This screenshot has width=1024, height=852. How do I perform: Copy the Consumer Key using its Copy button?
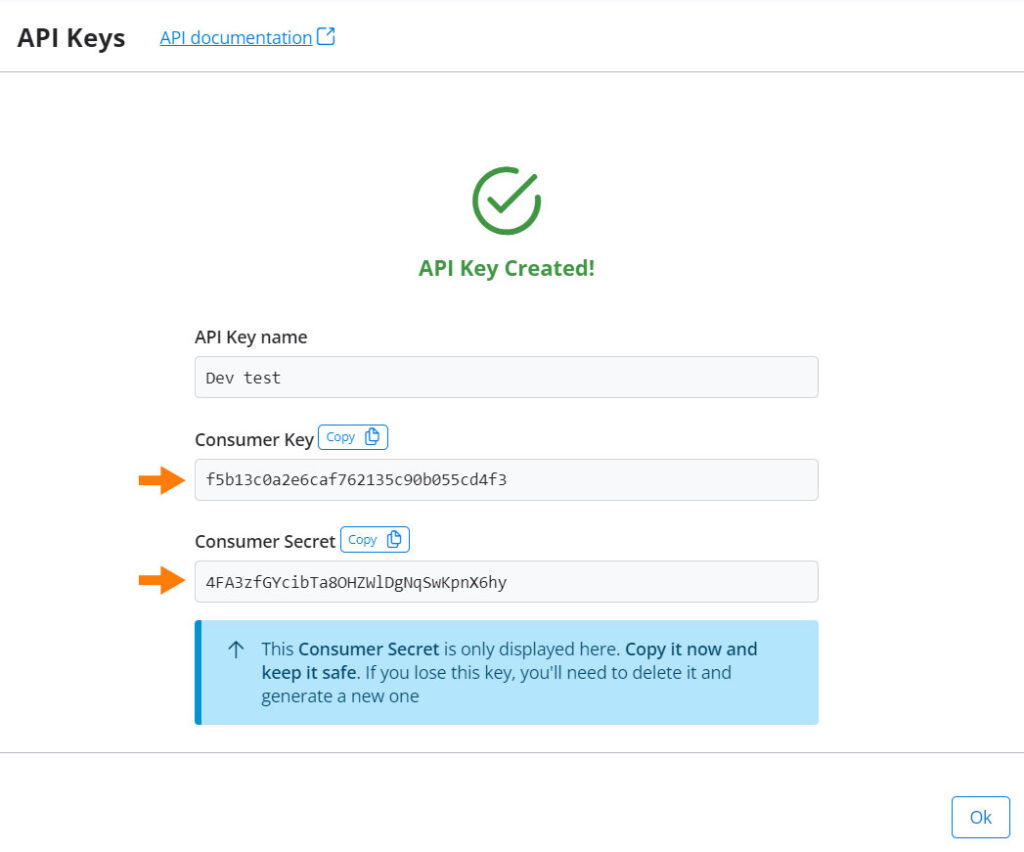click(x=352, y=436)
